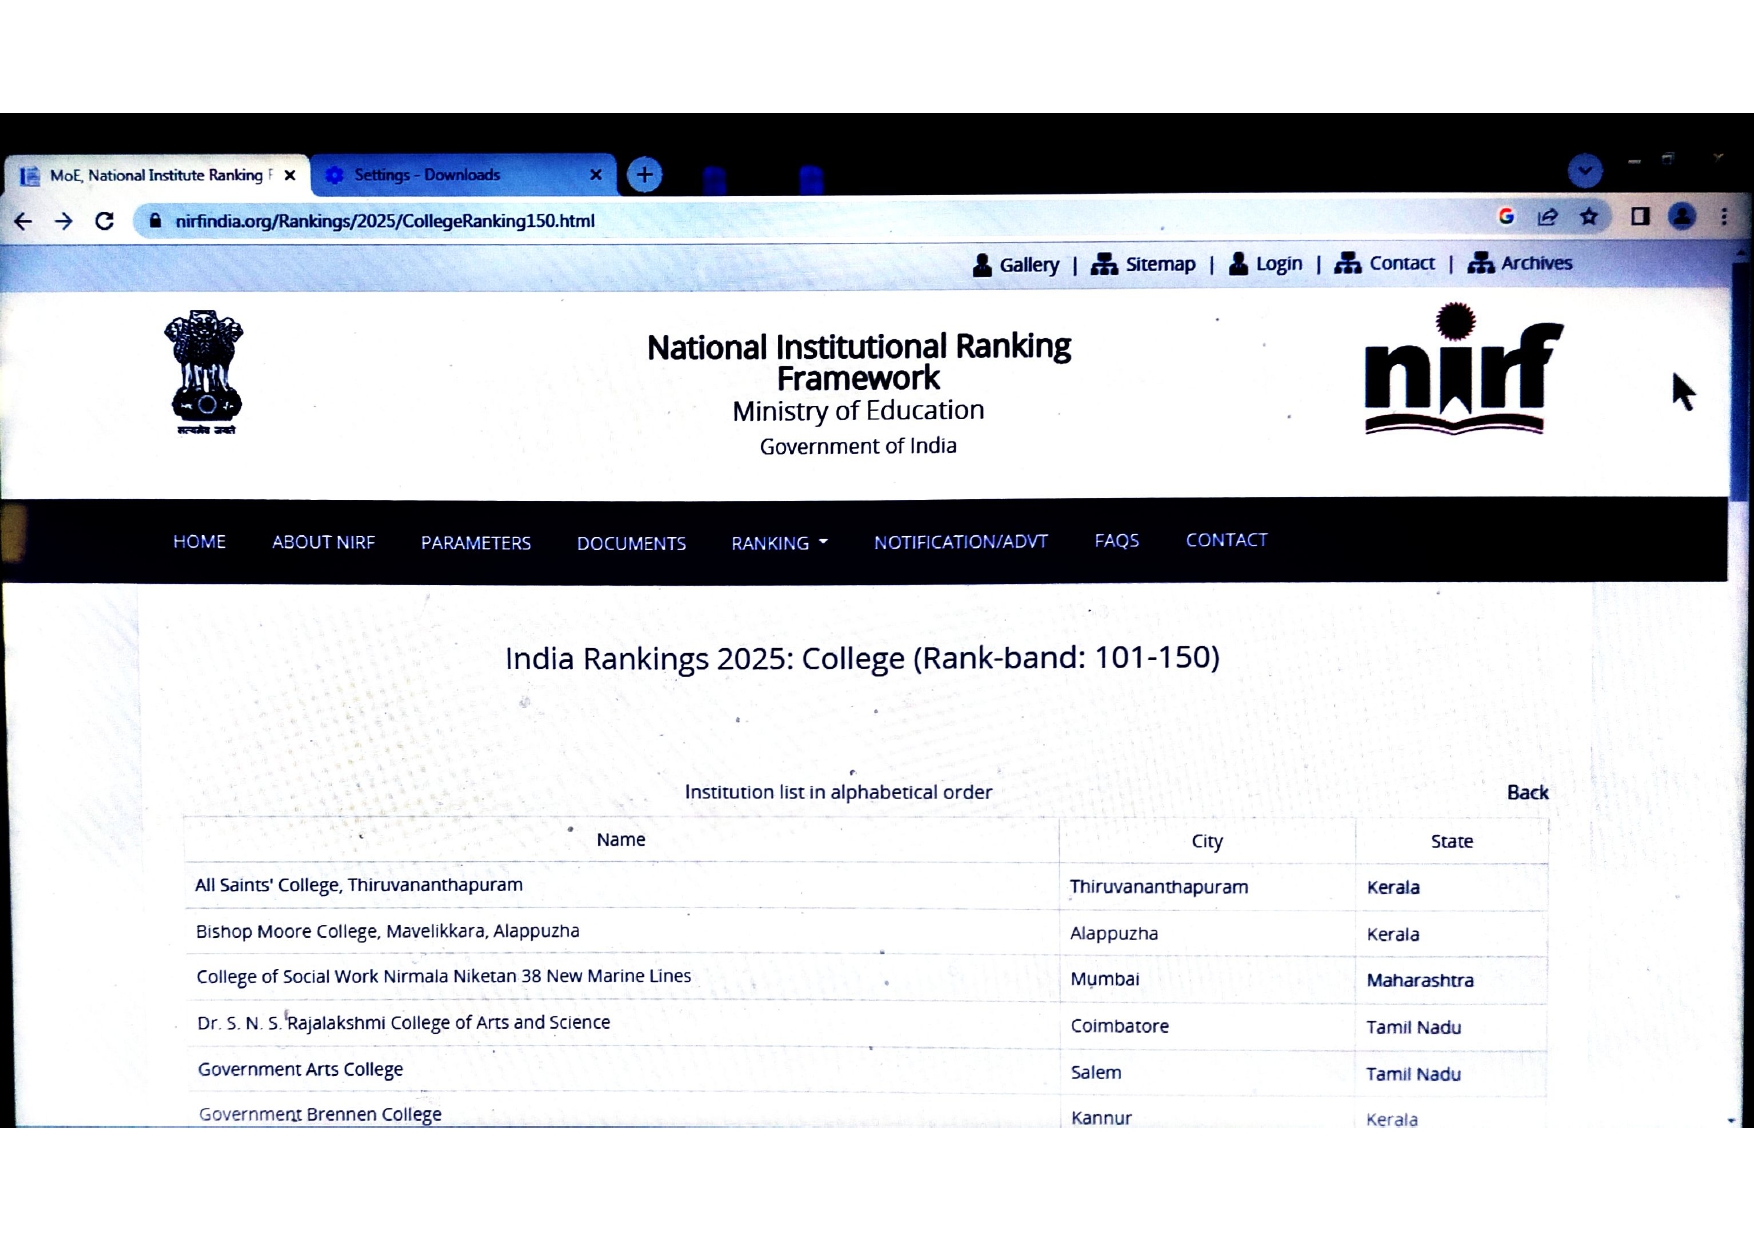The image size is (1754, 1241).
Task: Click the Contact hierarchy icon
Action: click(x=1348, y=263)
